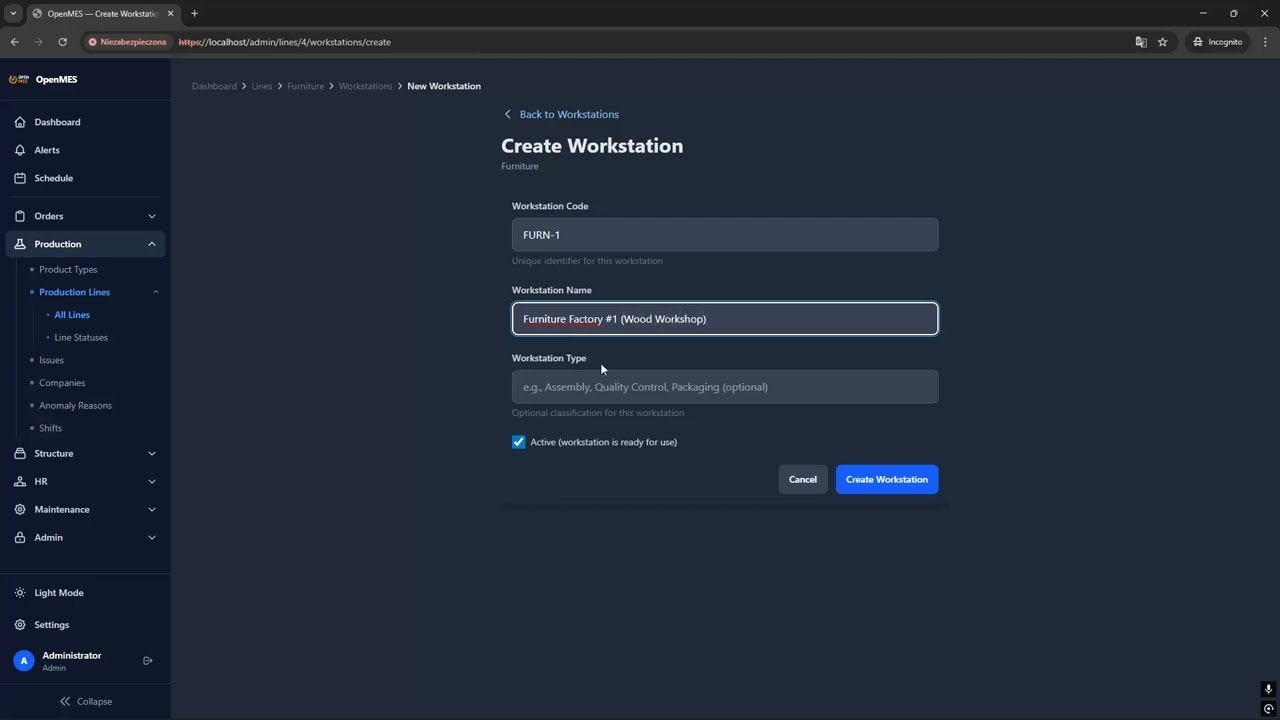
Task: Select All Lines in sidebar
Action: [72, 315]
